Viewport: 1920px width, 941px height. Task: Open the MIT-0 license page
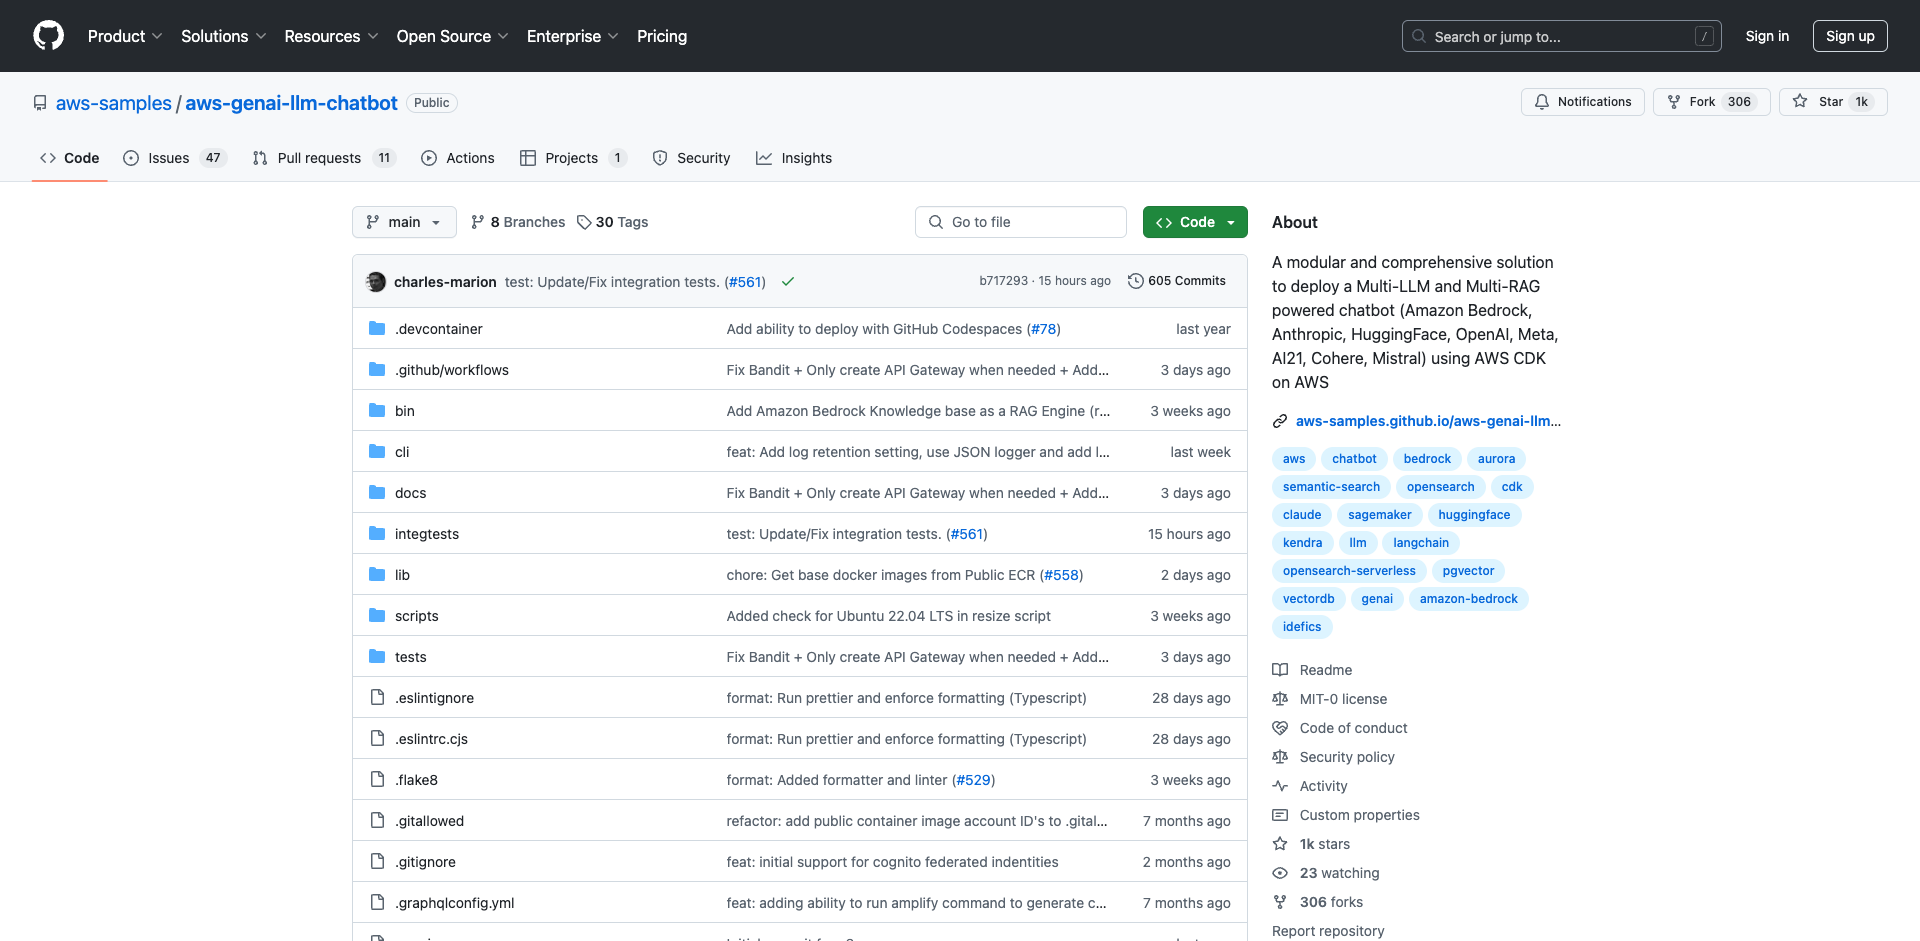click(1342, 698)
